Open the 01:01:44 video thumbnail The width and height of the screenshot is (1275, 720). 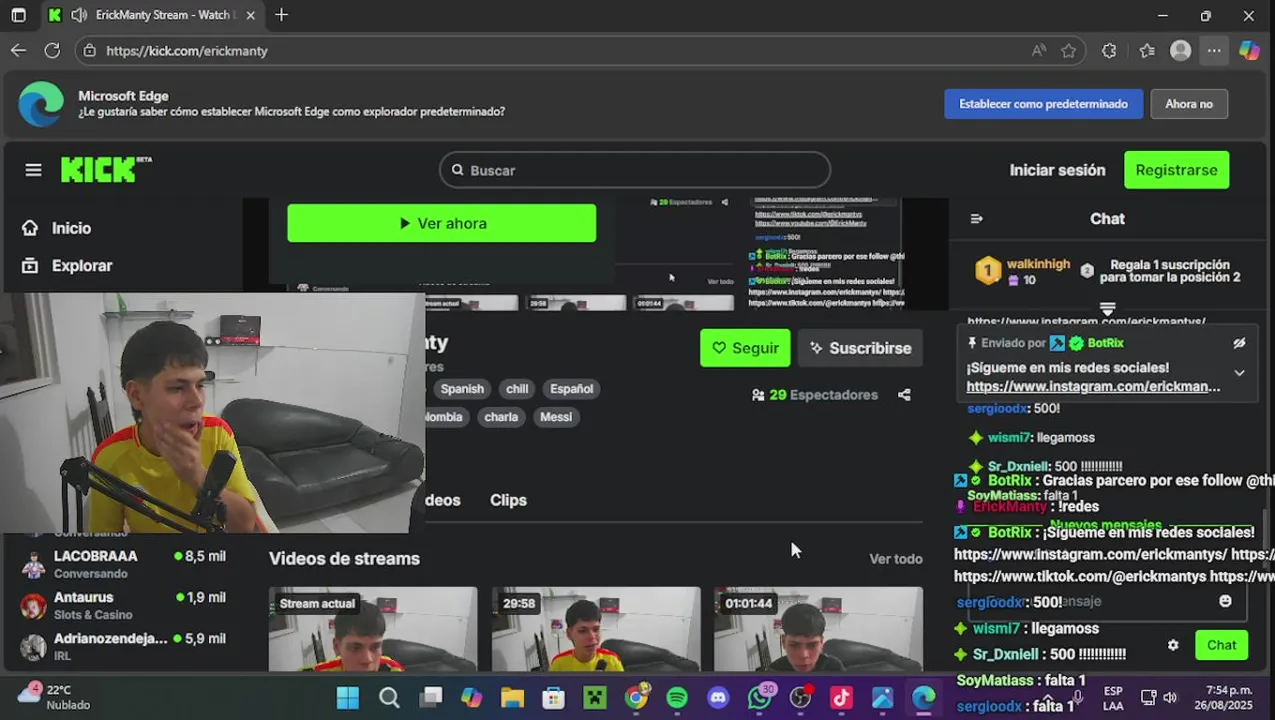click(x=819, y=629)
